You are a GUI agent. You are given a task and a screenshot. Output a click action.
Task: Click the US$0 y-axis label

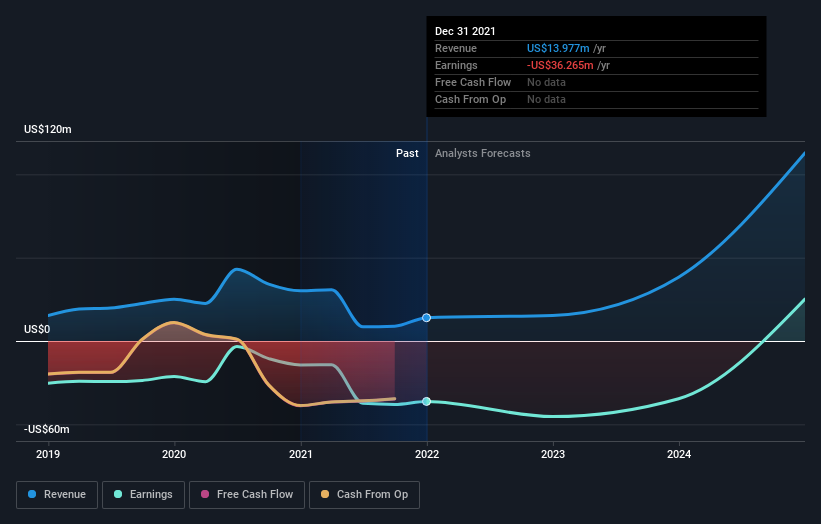[37, 329]
